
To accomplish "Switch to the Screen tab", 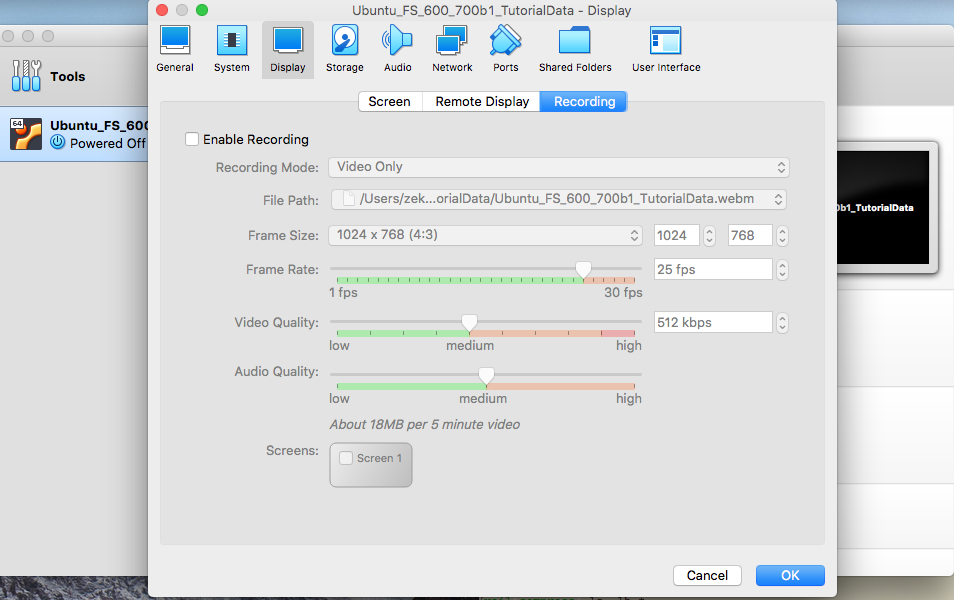I will tap(389, 101).
